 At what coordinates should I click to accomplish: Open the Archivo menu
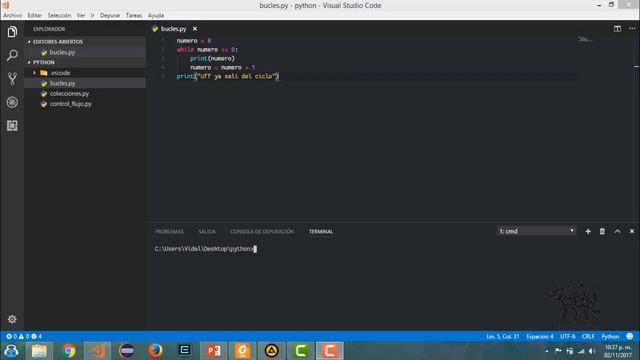point(12,15)
